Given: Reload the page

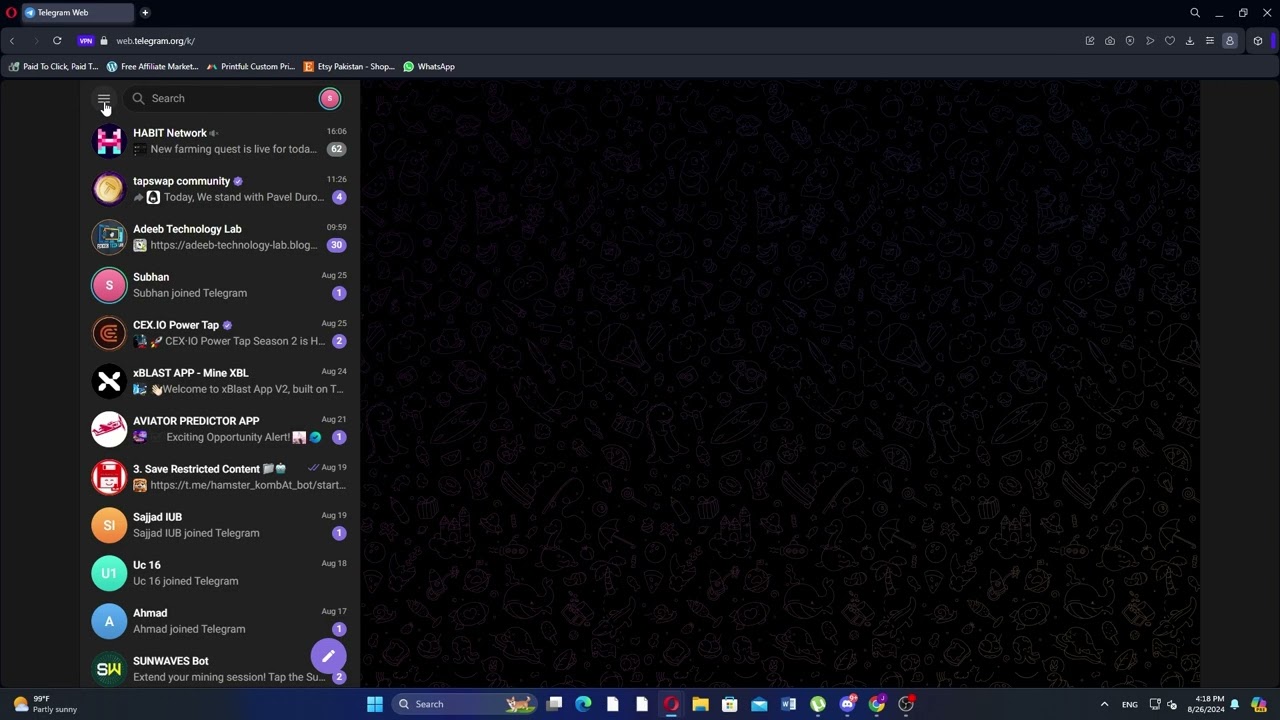Looking at the screenshot, I should click(x=57, y=41).
